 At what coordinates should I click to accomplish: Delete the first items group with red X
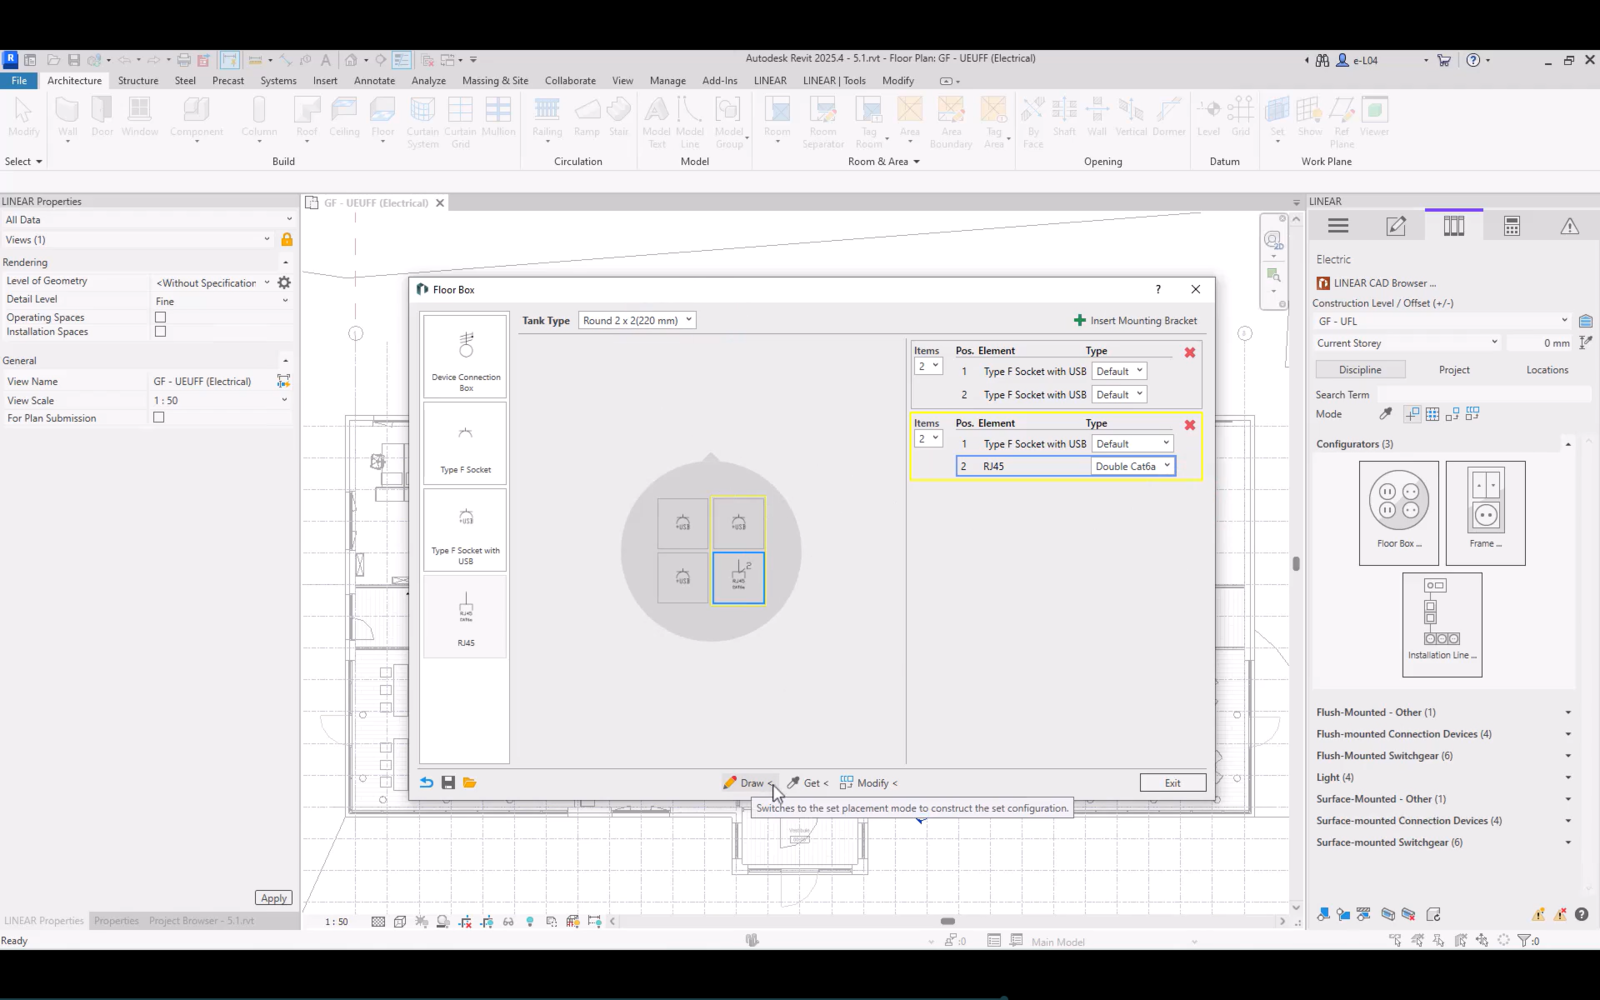point(1189,352)
